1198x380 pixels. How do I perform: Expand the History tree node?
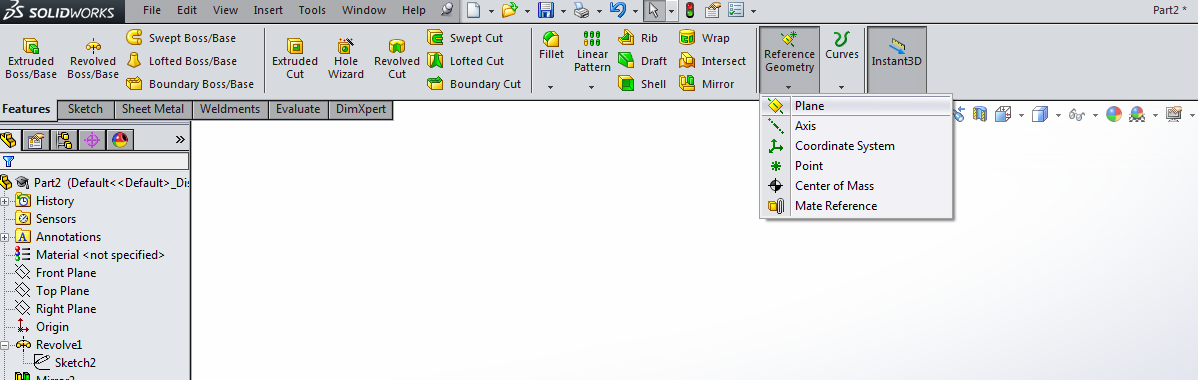tap(5, 201)
